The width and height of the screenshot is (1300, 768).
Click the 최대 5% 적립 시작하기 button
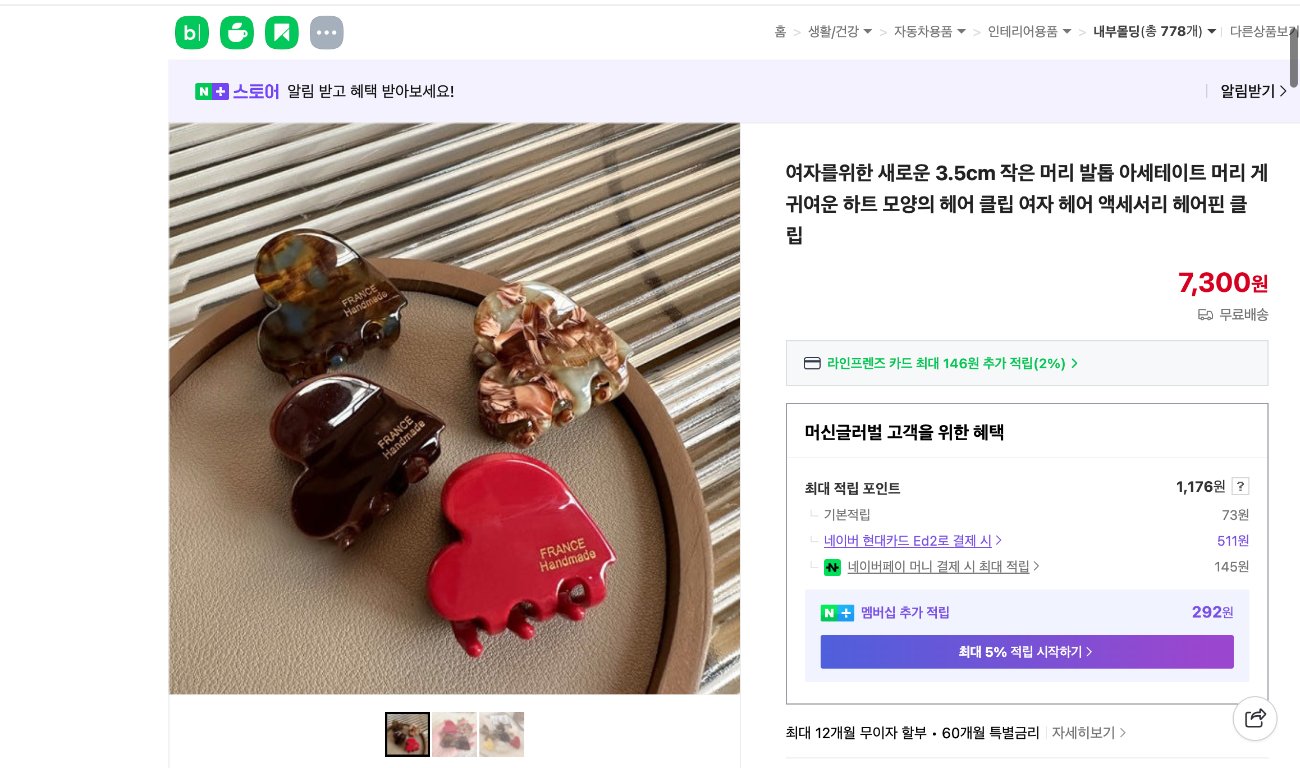pos(1027,651)
